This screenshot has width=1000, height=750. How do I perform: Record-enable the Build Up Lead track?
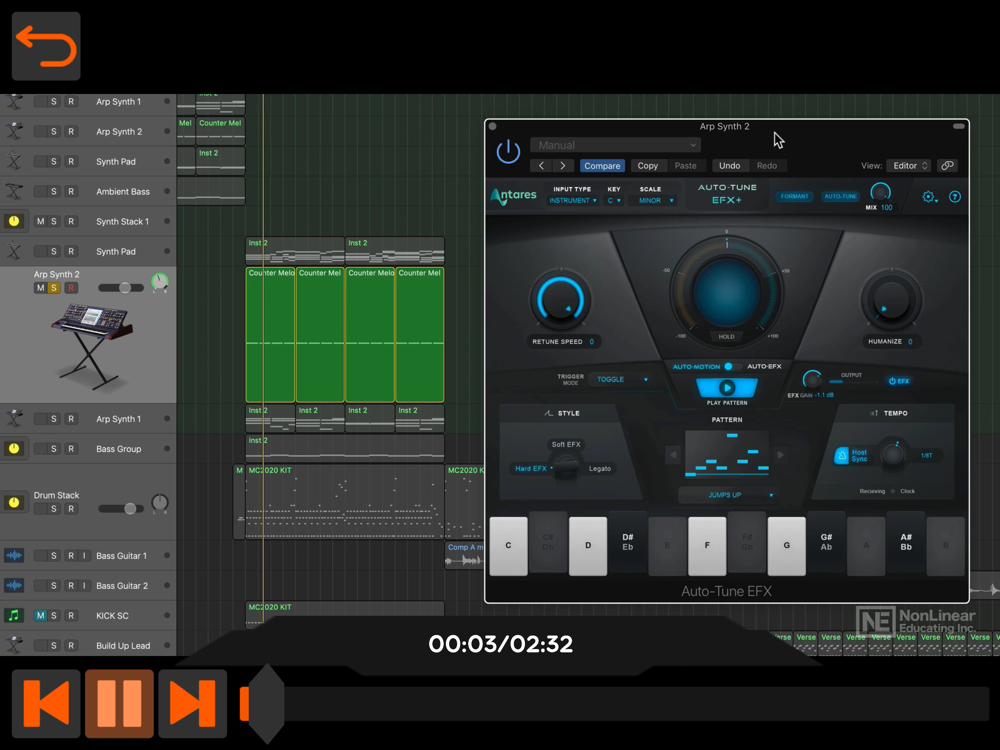point(71,645)
